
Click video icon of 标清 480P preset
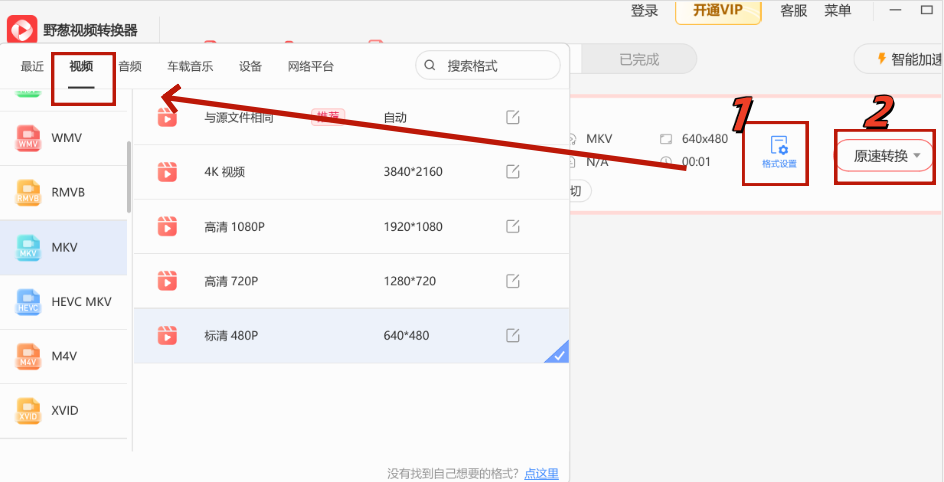click(x=167, y=335)
